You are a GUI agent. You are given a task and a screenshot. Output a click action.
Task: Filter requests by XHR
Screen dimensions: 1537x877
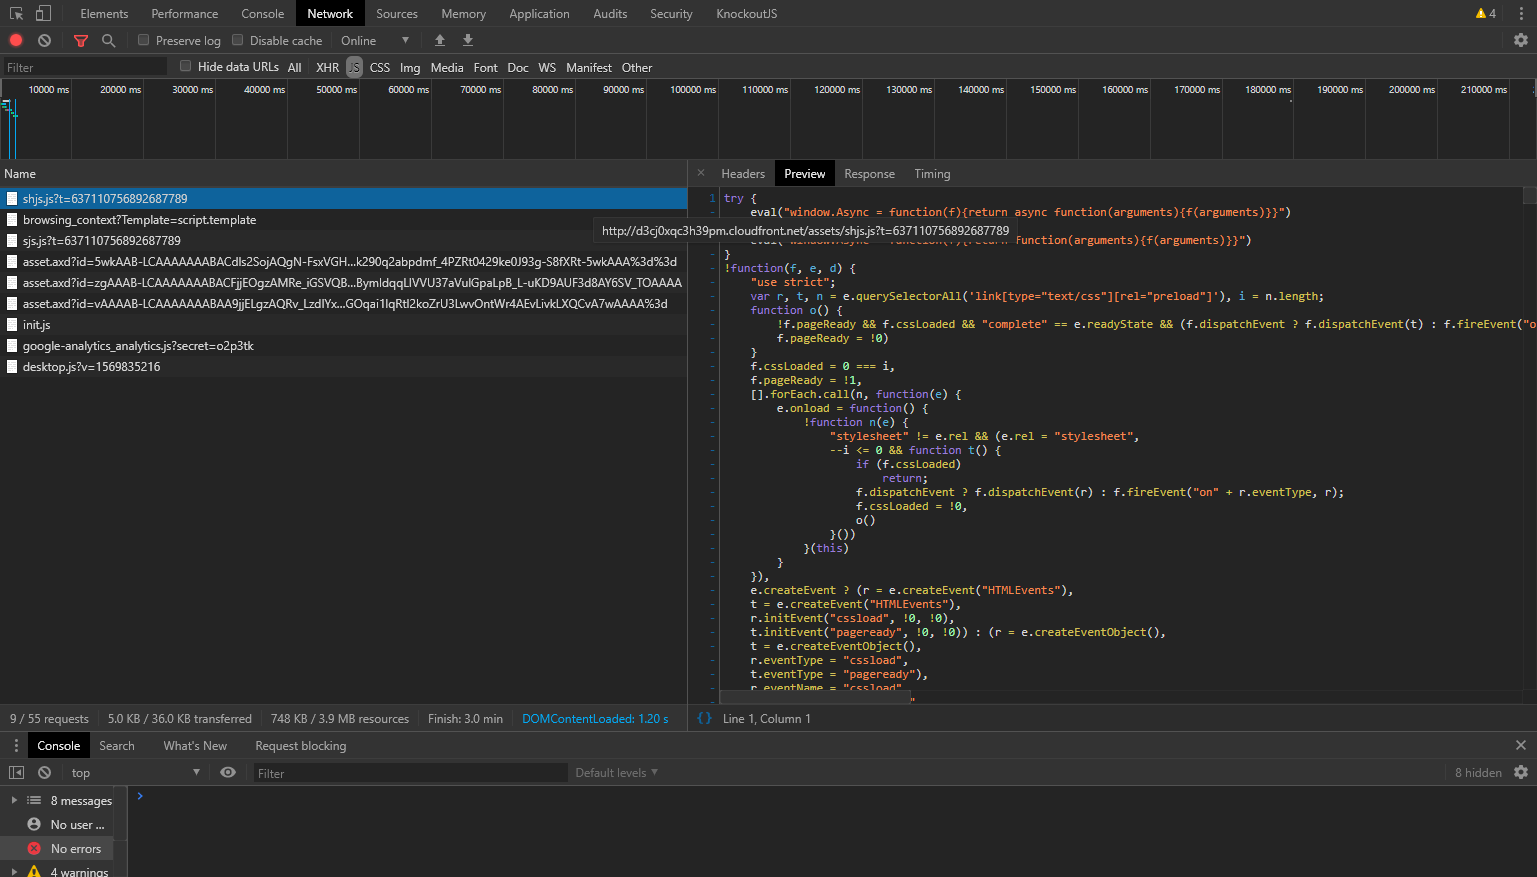click(x=327, y=67)
